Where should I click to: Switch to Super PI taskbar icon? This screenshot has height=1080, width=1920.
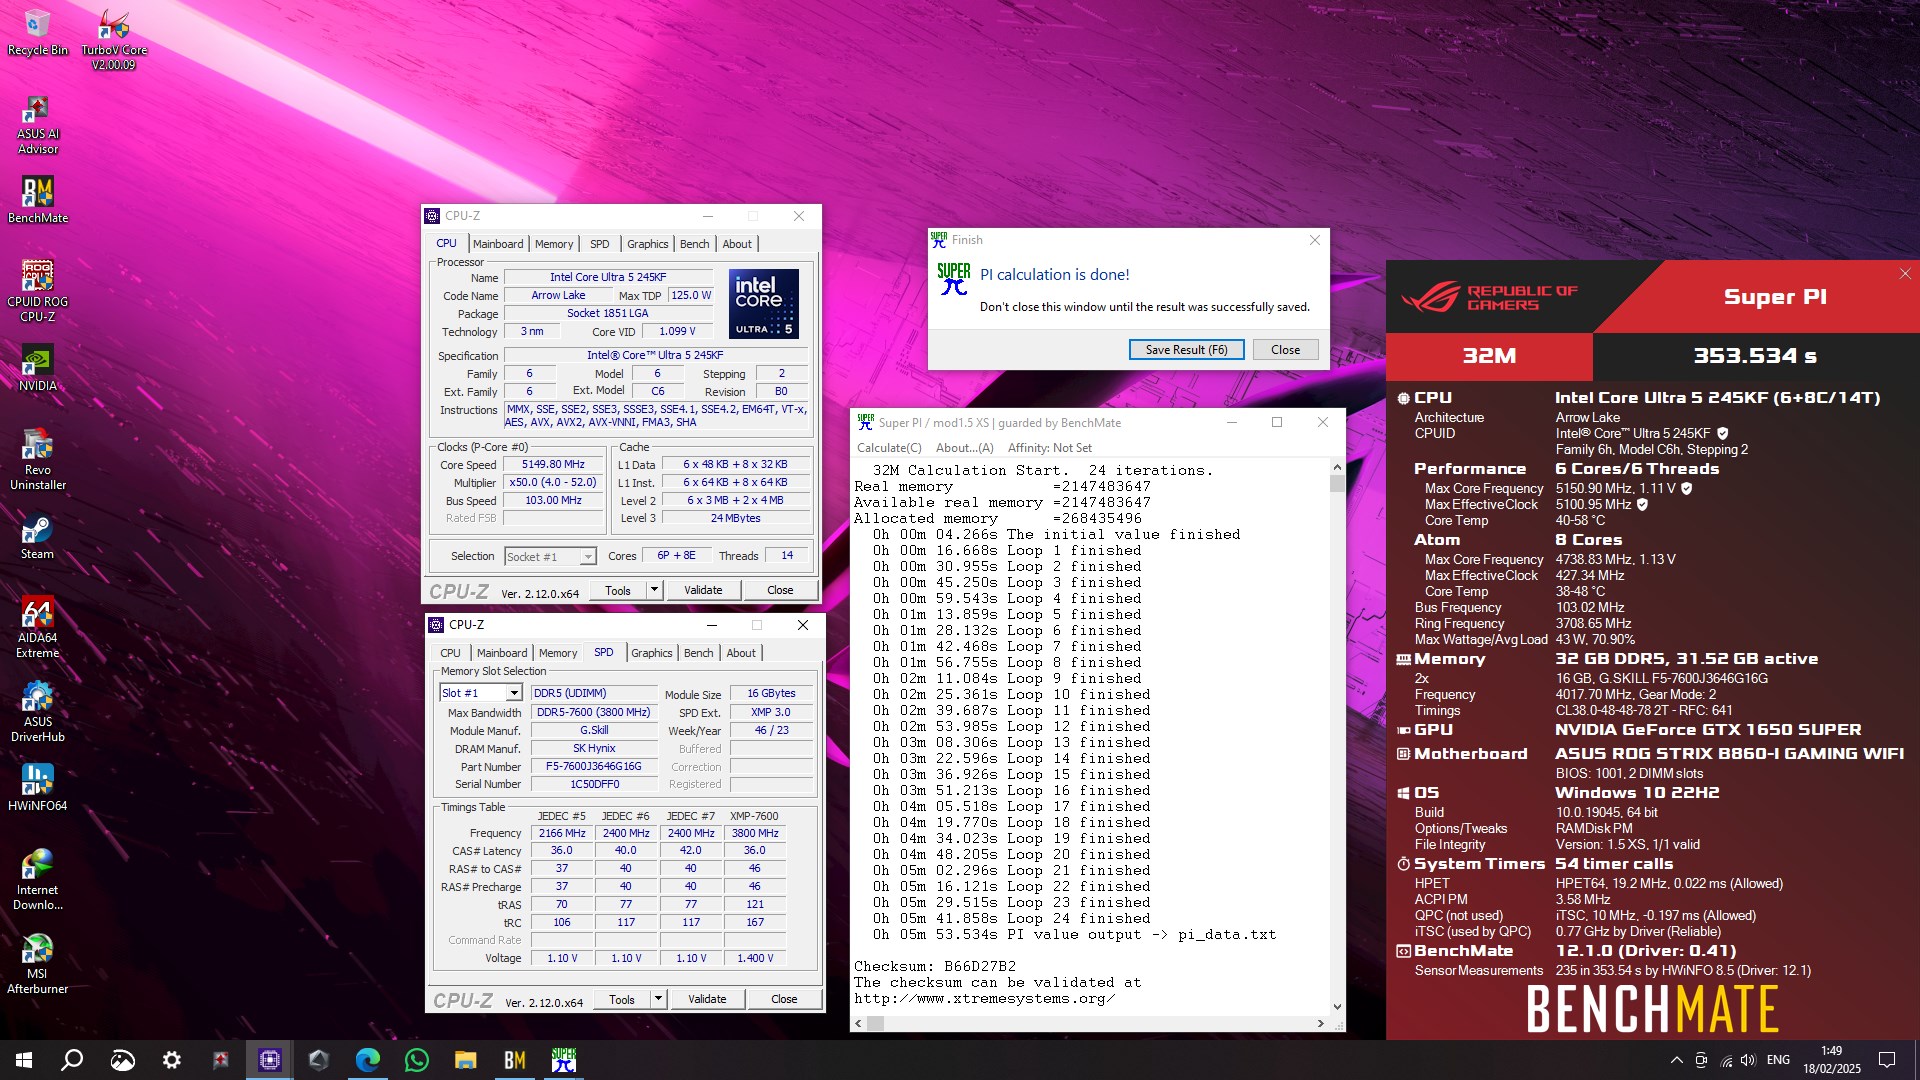[564, 1060]
